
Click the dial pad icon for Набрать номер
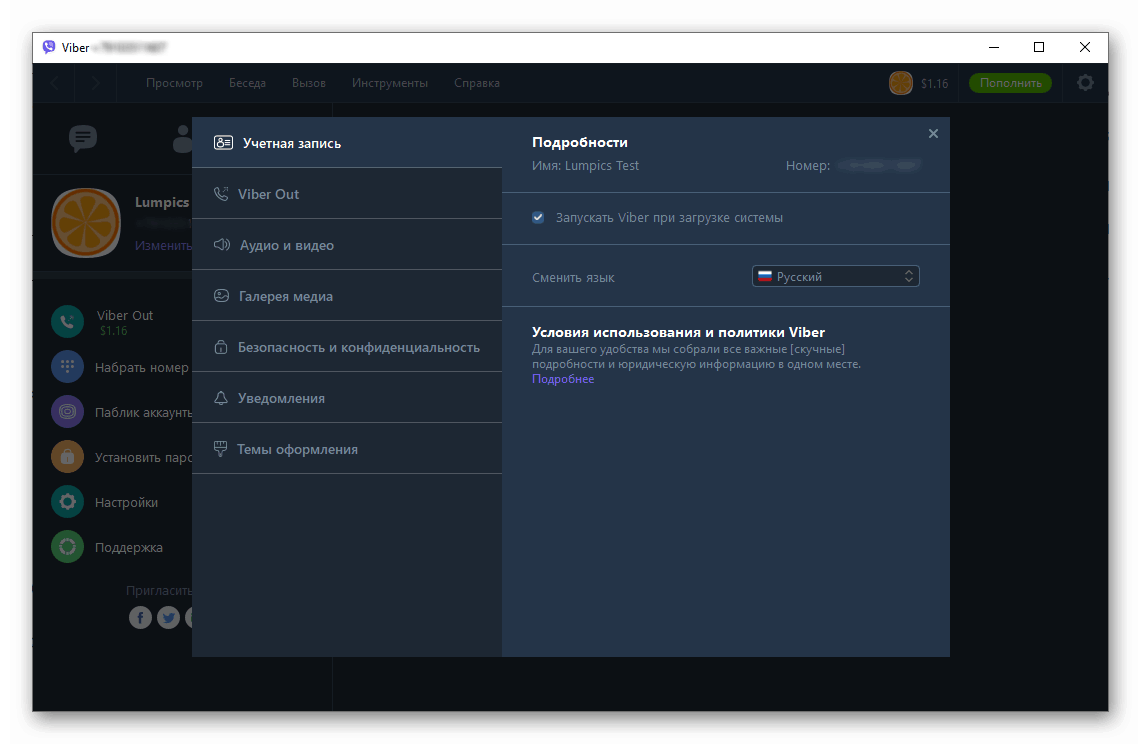67,367
